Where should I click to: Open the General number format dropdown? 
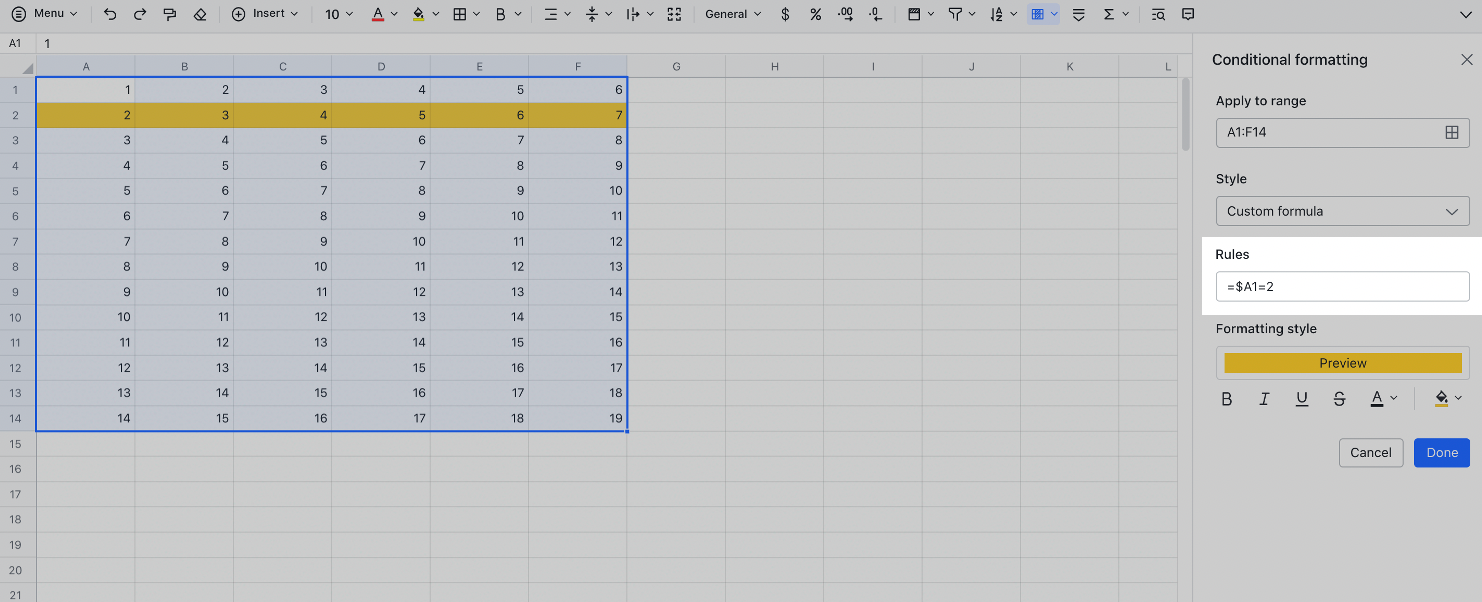pyautogui.click(x=732, y=14)
